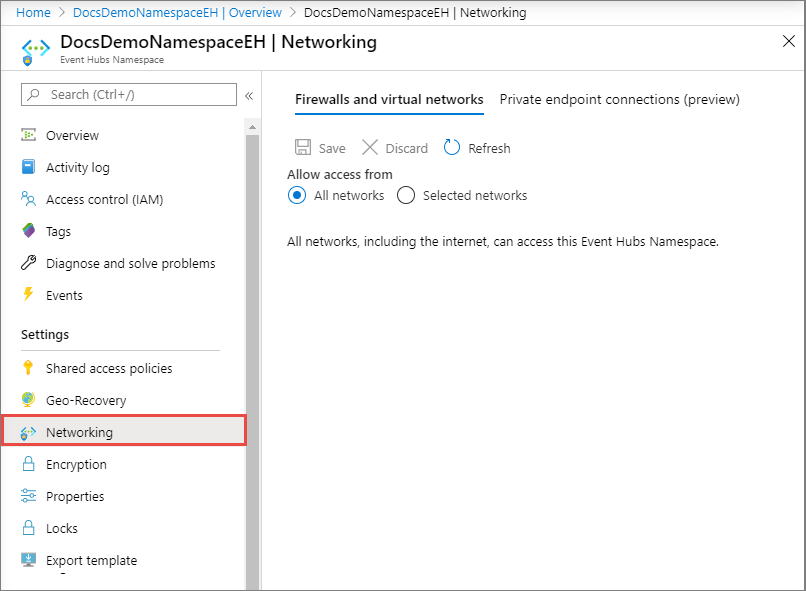Image resolution: width=806 pixels, height=591 pixels.
Task: Click the Discard X icon
Action: pyautogui.click(x=370, y=147)
